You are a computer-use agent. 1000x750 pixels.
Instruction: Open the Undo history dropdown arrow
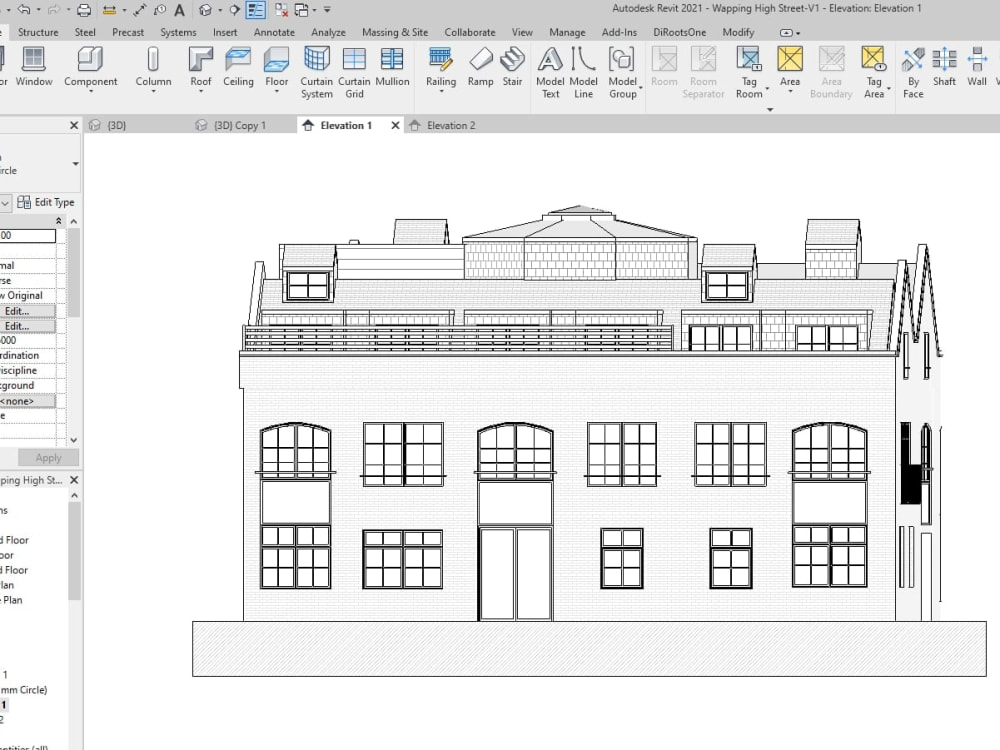click(x=38, y=10)
